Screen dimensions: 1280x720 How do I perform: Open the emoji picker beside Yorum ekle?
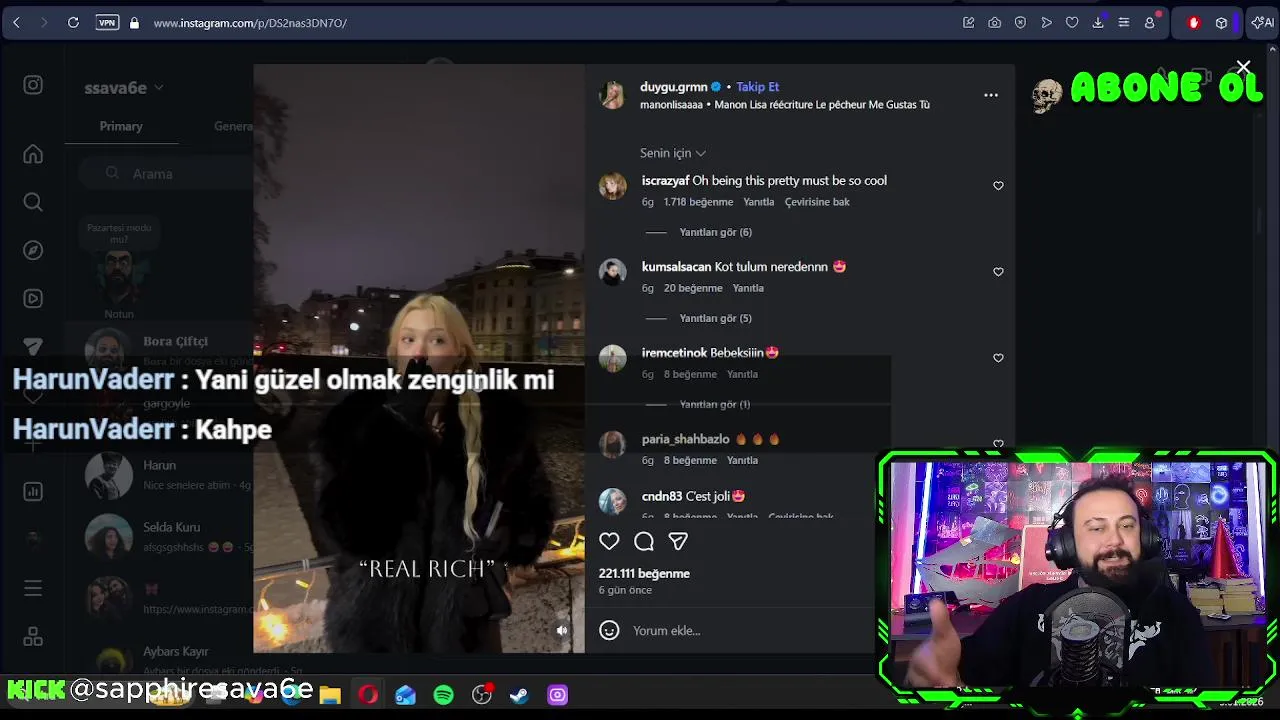(609, 630)
